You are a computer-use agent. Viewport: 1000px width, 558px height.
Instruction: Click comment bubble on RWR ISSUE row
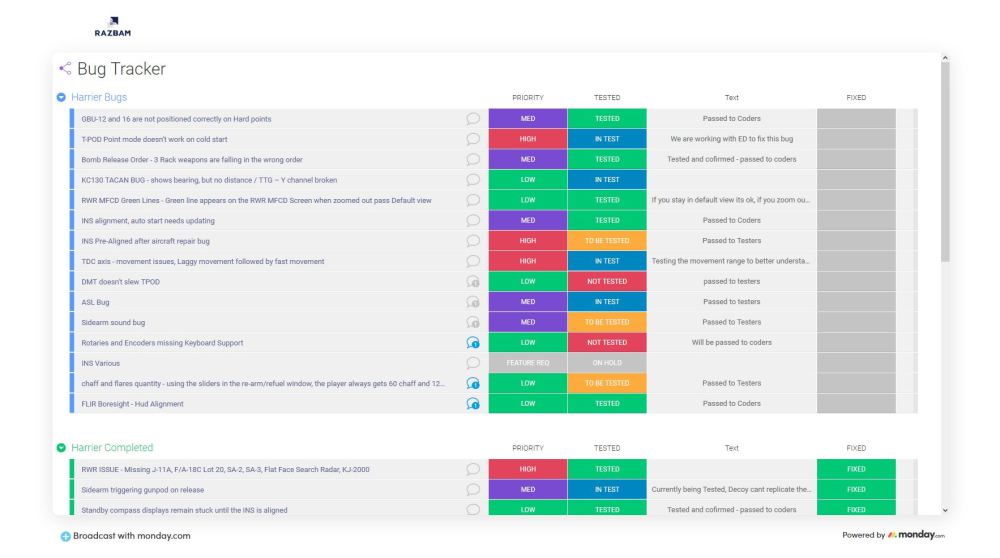(x=474, y=469)
